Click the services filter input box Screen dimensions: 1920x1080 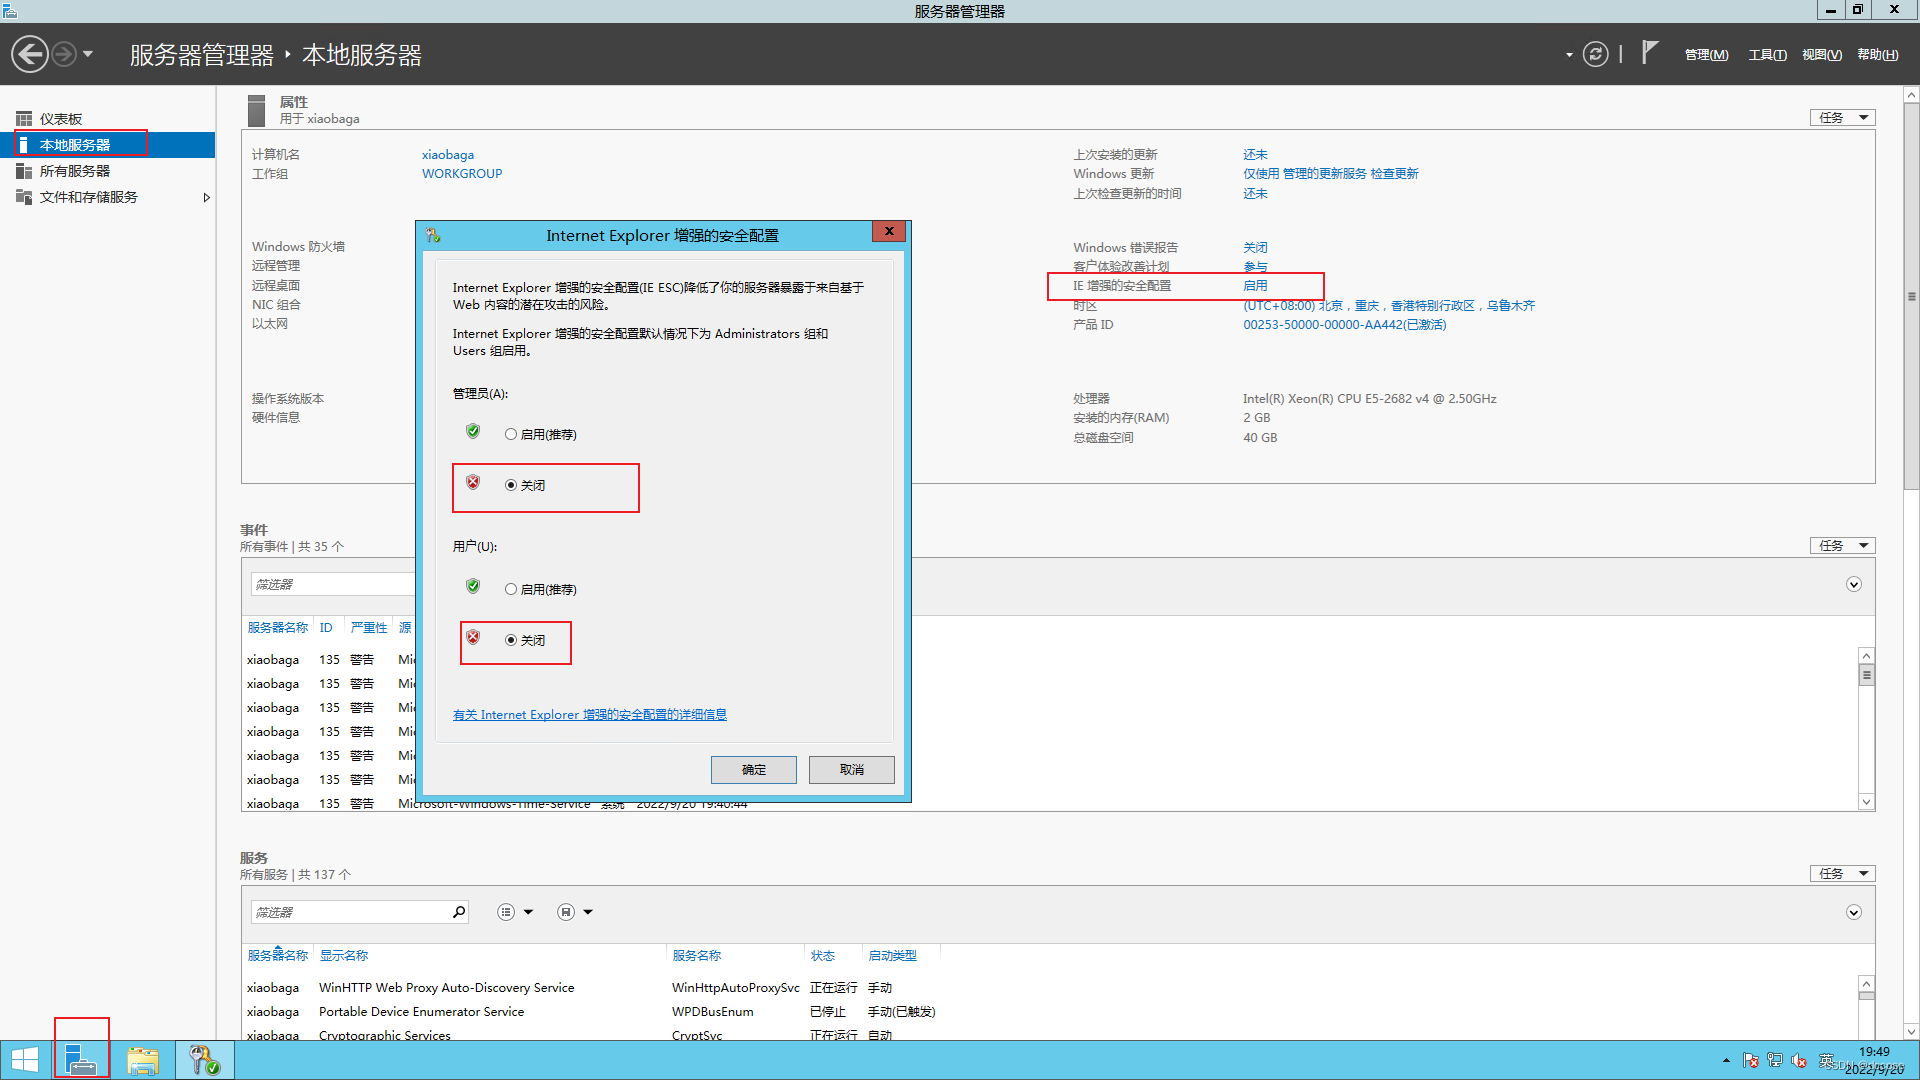tap(350, 912)
